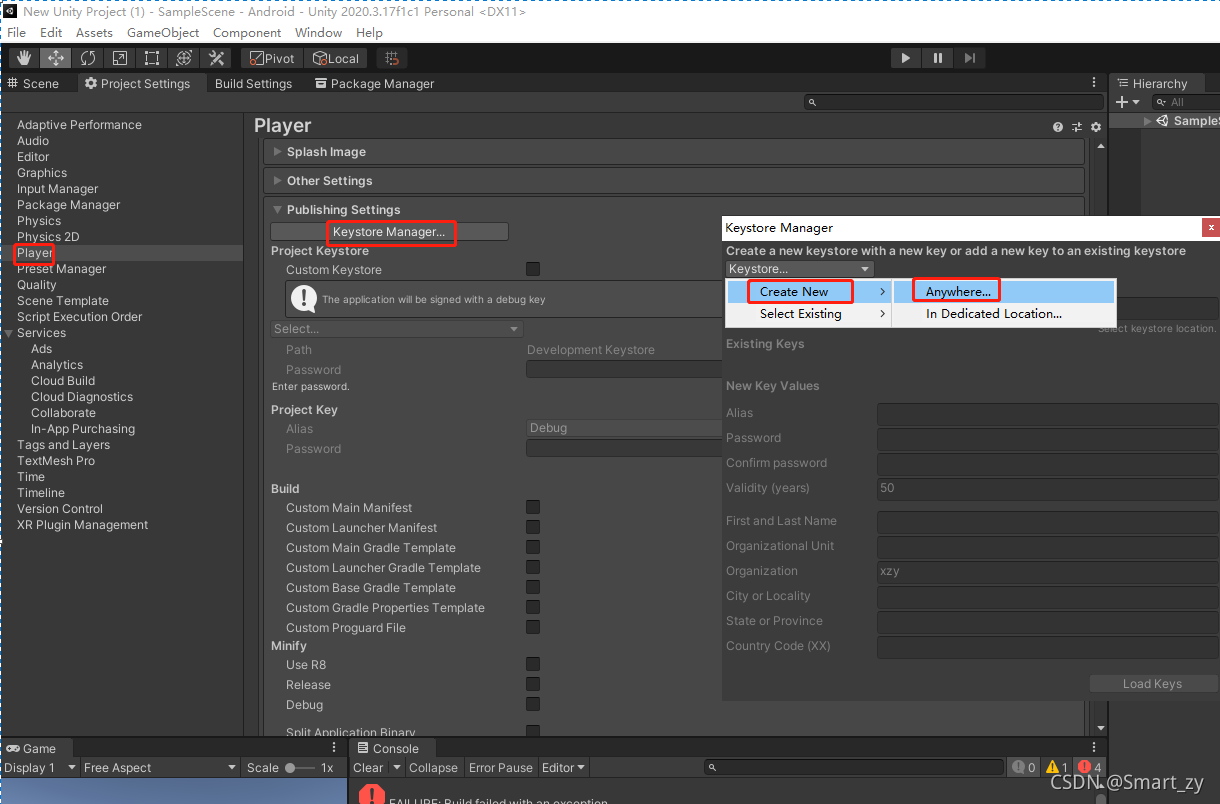Start Play mode

(x=906, y=58)
